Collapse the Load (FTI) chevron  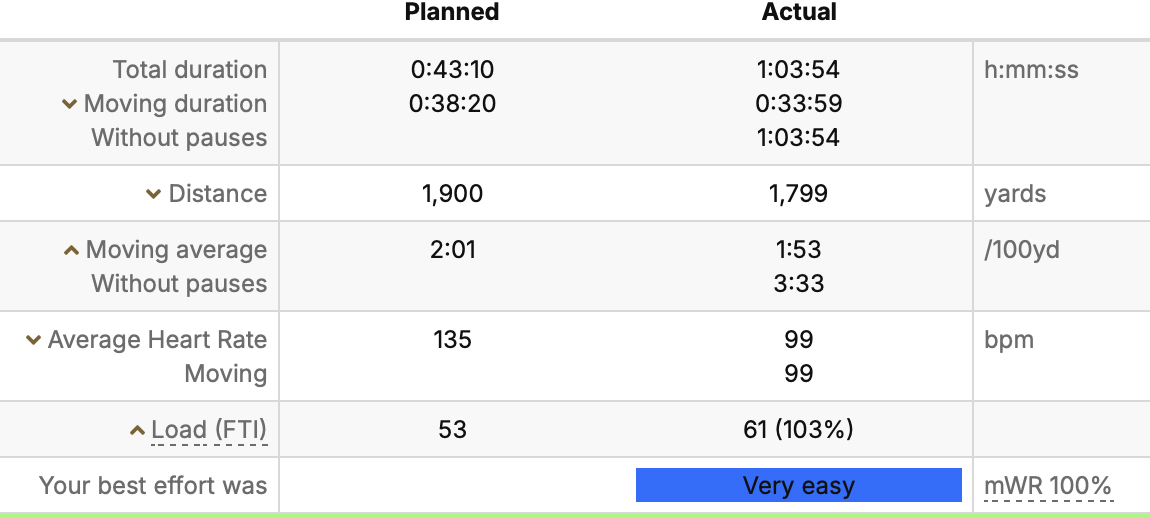point(137,431)
